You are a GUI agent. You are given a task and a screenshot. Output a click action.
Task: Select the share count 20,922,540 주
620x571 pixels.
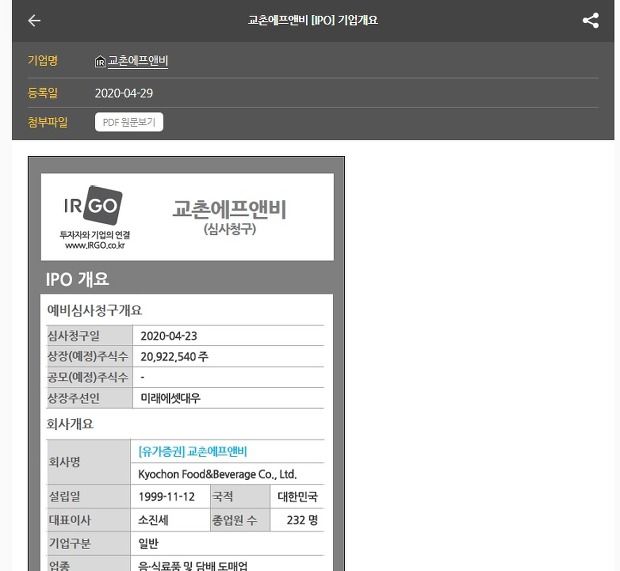174,357
